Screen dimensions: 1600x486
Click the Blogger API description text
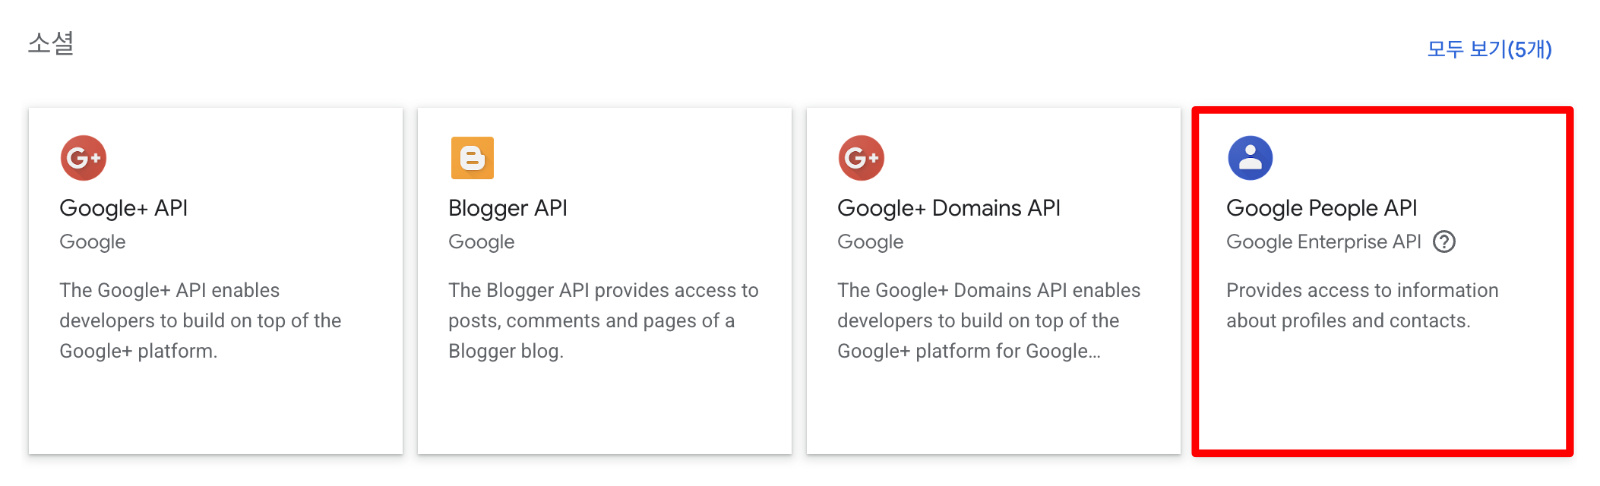(603, 320)
